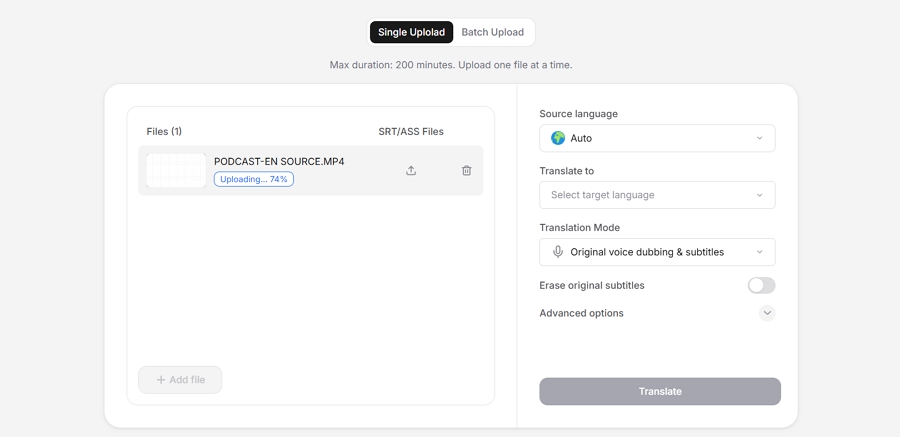This screenshot has height=437, width=900.
Task: Toggle Erase original subtitles switch
Action: point(762,285)
